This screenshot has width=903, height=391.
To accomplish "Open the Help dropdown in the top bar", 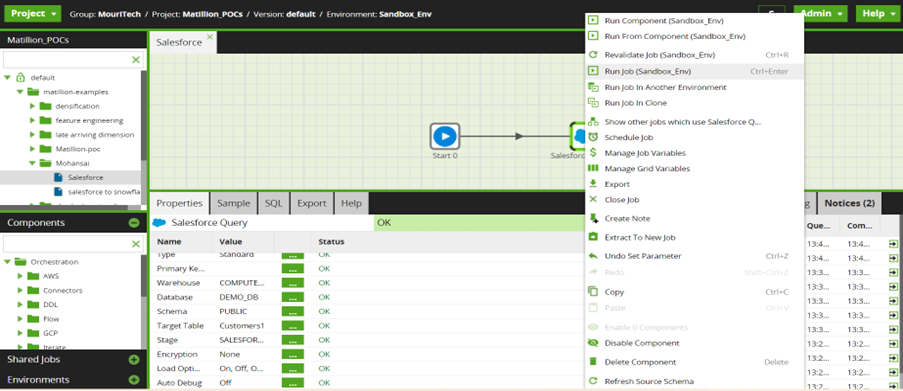I will (878, 13).
